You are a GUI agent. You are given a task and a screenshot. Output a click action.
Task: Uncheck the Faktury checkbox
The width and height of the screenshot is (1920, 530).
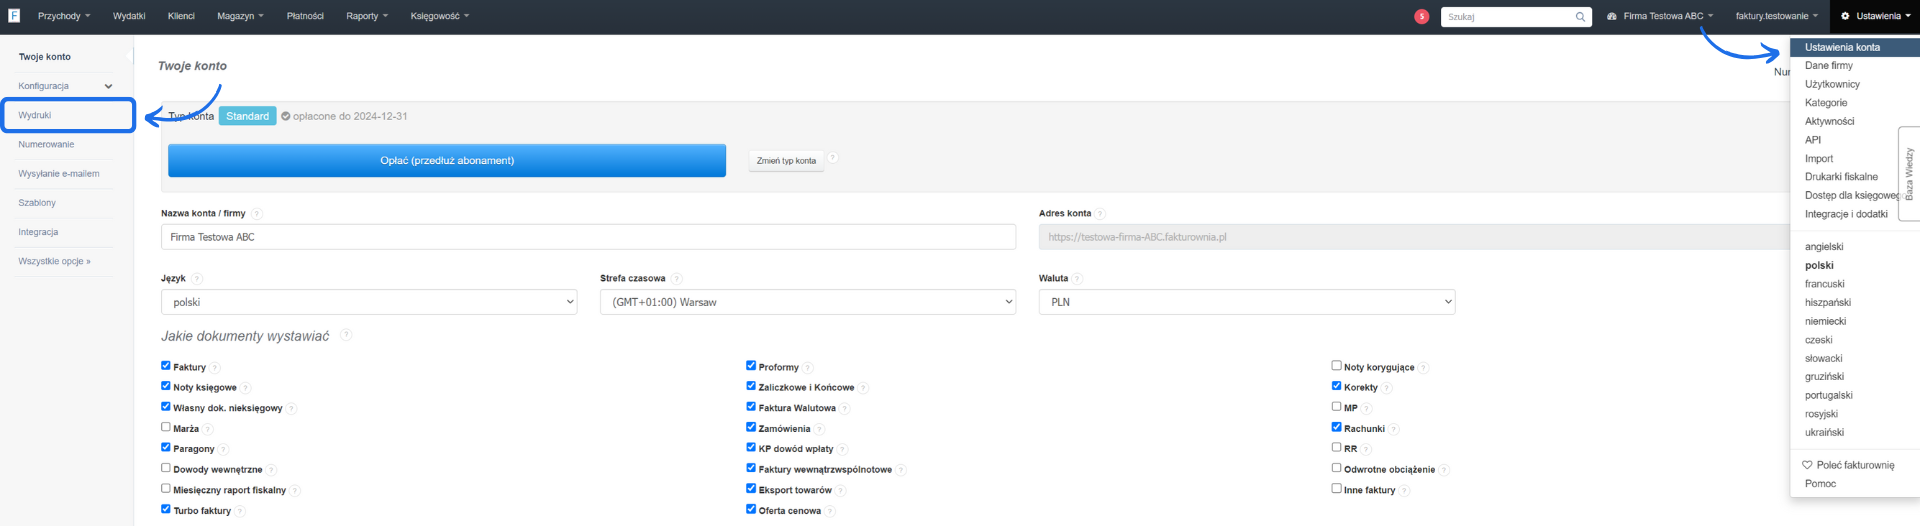[166, 366]
